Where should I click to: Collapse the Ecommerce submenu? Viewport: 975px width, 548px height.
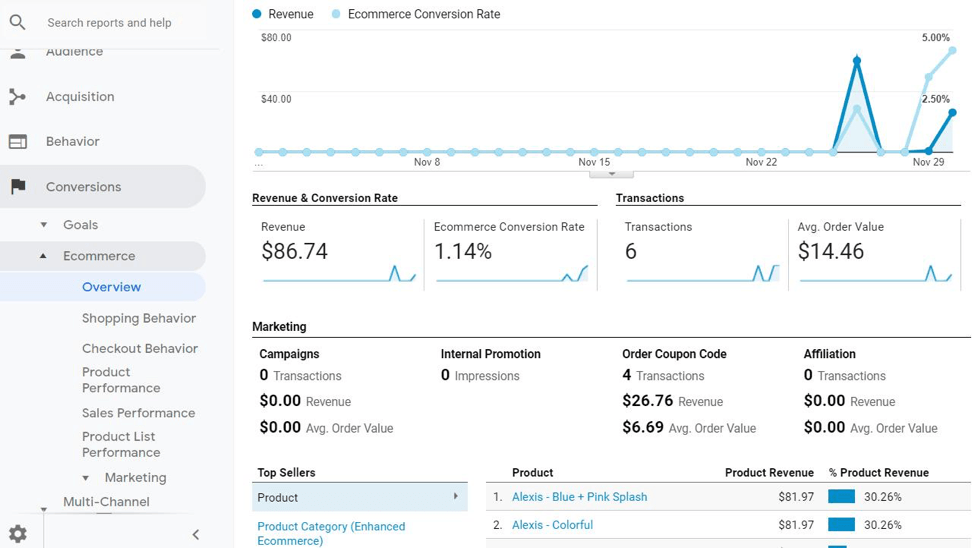pyautogui.click(x=43, y=256)
